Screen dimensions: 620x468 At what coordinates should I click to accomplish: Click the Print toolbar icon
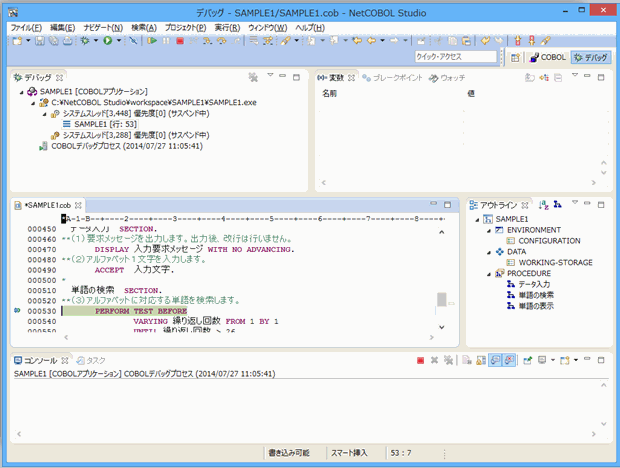68,41
